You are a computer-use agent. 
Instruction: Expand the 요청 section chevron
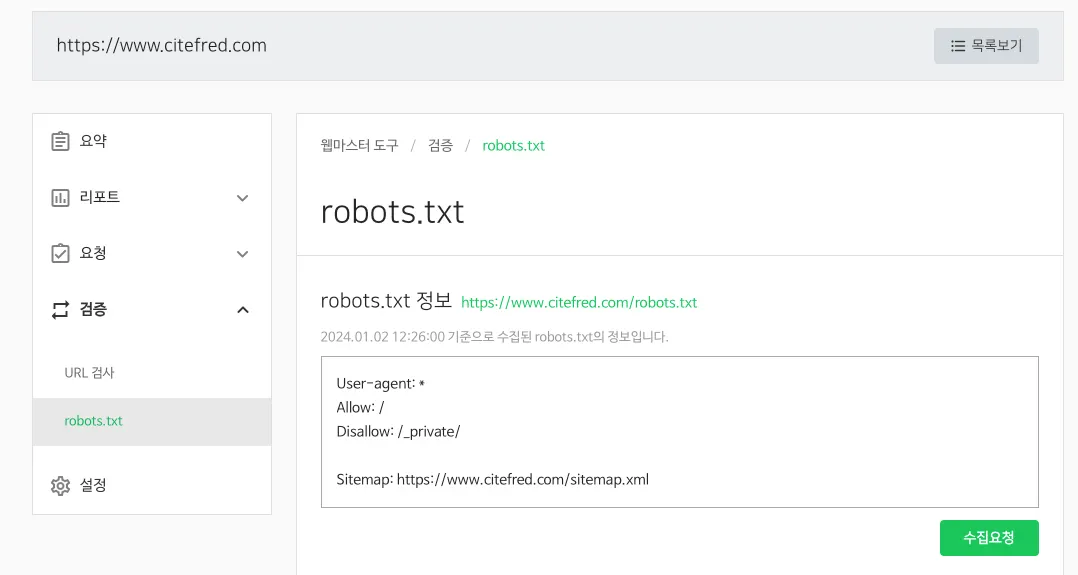(x=242, y=254)
